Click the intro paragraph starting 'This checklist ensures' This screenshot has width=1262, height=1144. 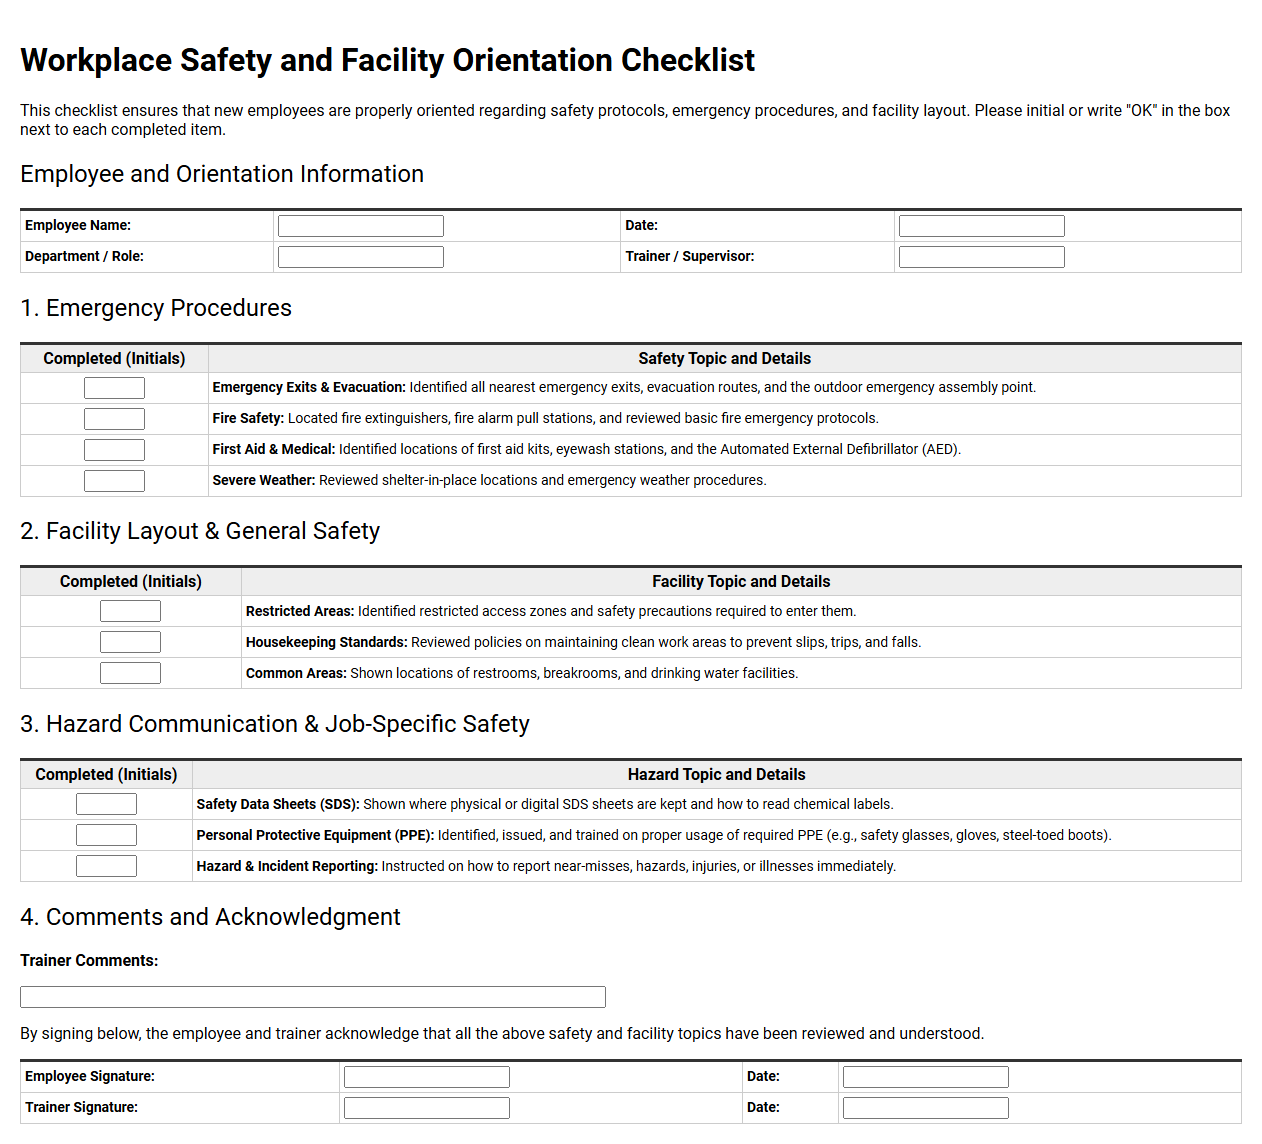tap(625, 120)
